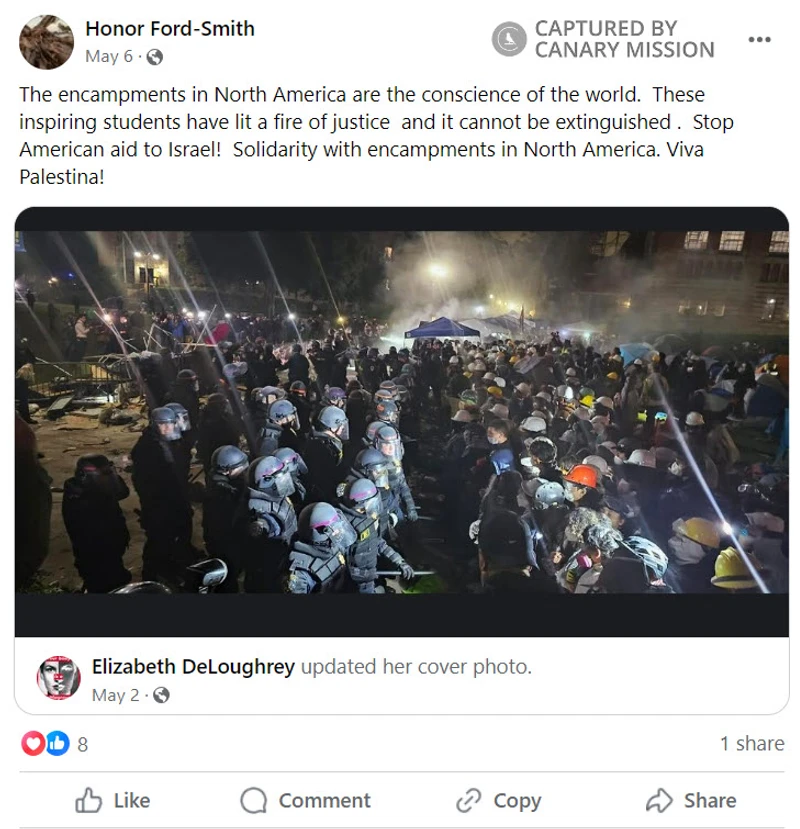This screenshot has width=800, height=829.
Task: Click the globe privacy icon beside May 6
Action: coord(154,57)
